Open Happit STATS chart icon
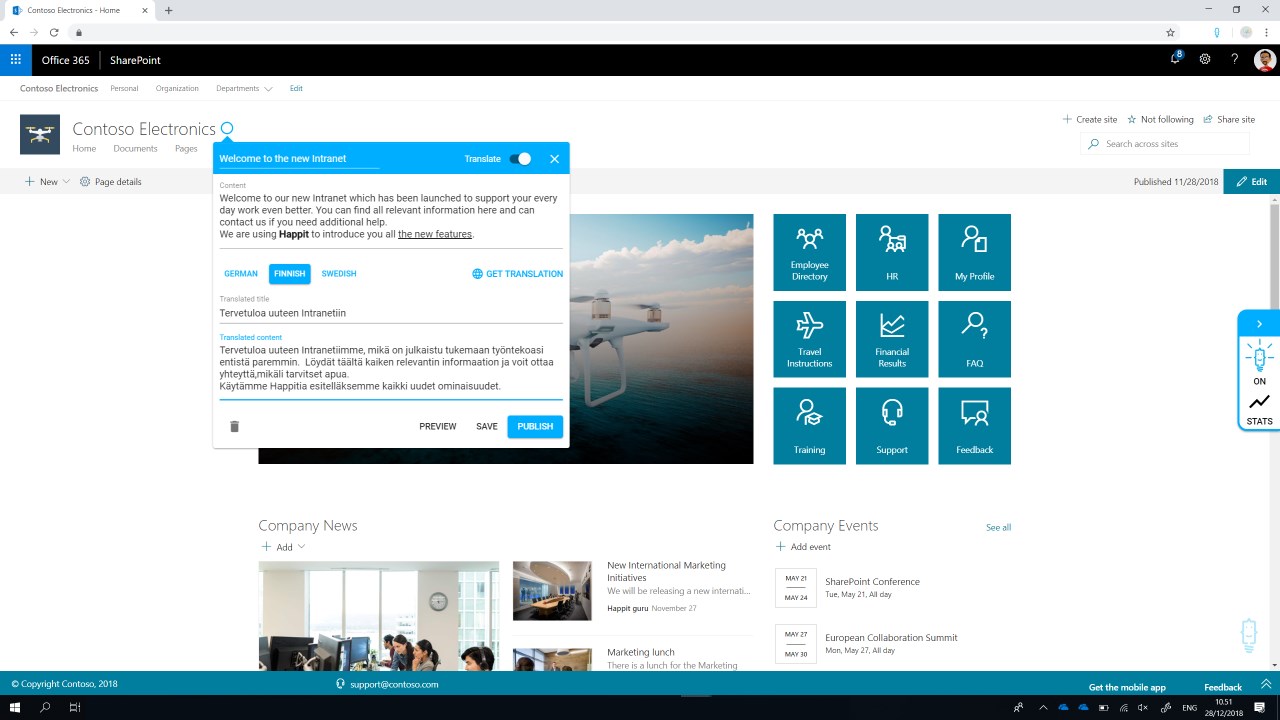1280x720 pixels. coord(1259,409)
